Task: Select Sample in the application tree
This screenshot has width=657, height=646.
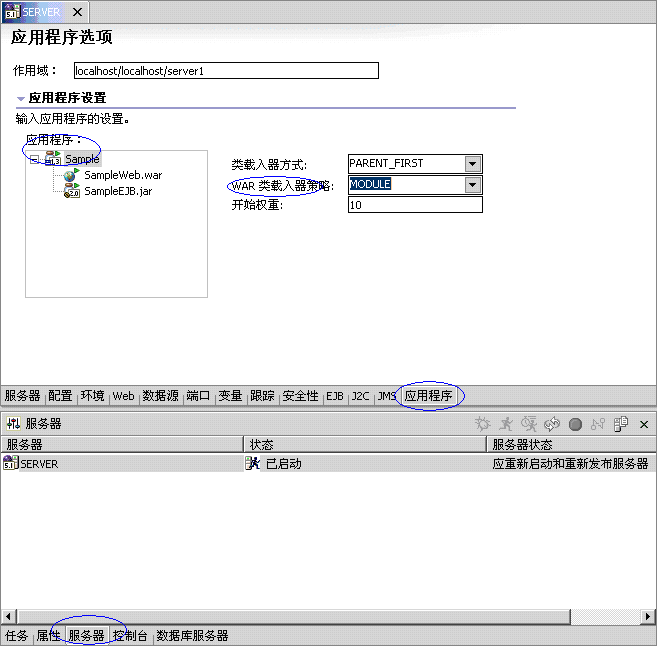Action: 82,159
